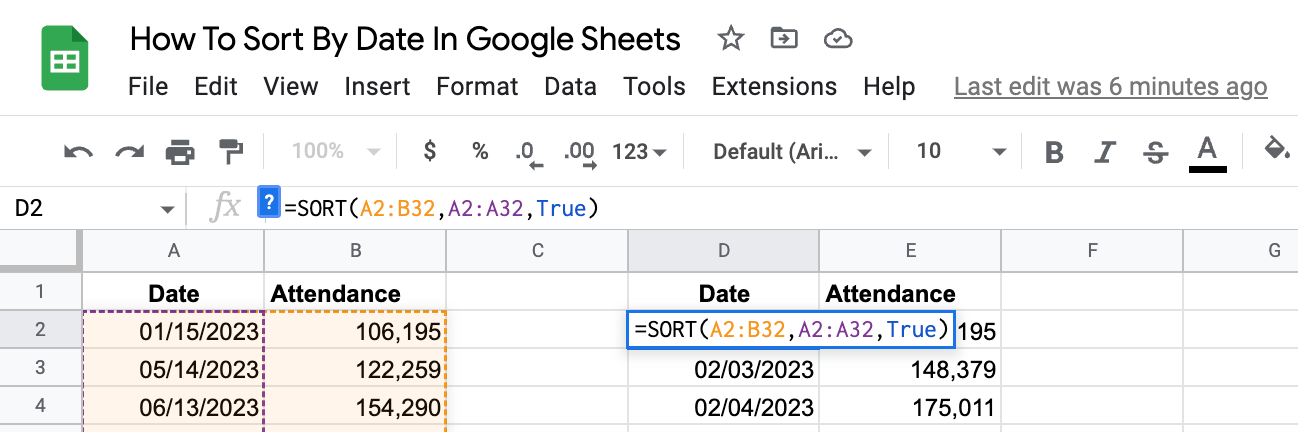1298x432 pixels.
Task: Select cell E1 'Attendance' header
Action: tap(910, 293)
